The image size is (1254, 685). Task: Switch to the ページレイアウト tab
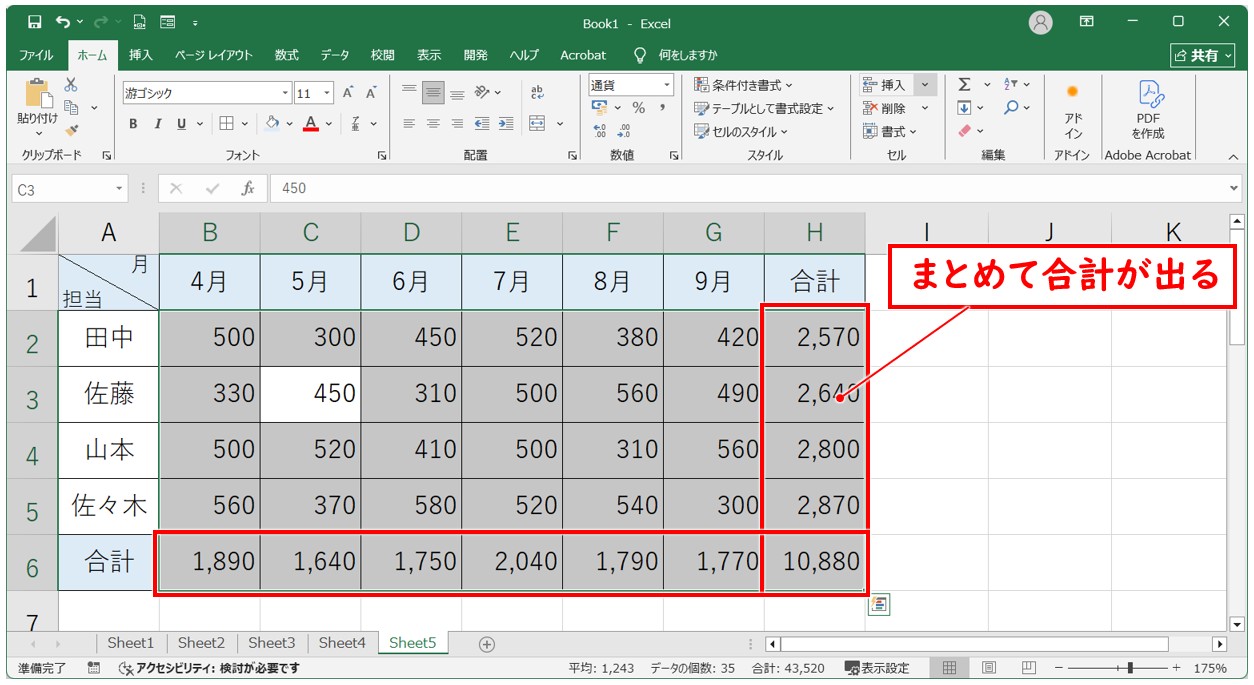pyautogui.click(x=213, y=55)
